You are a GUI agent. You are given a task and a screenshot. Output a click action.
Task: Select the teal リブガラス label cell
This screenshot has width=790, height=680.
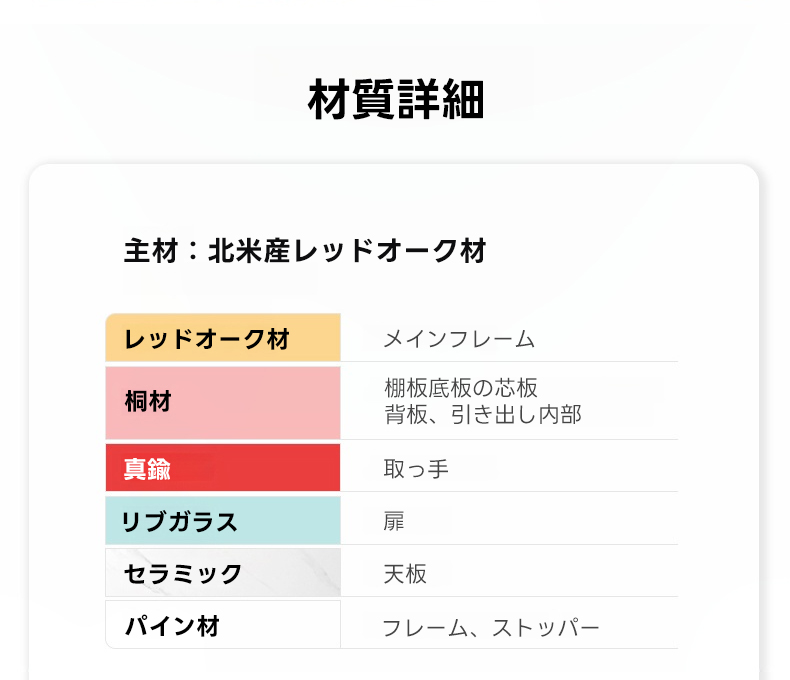pos(222,521)
